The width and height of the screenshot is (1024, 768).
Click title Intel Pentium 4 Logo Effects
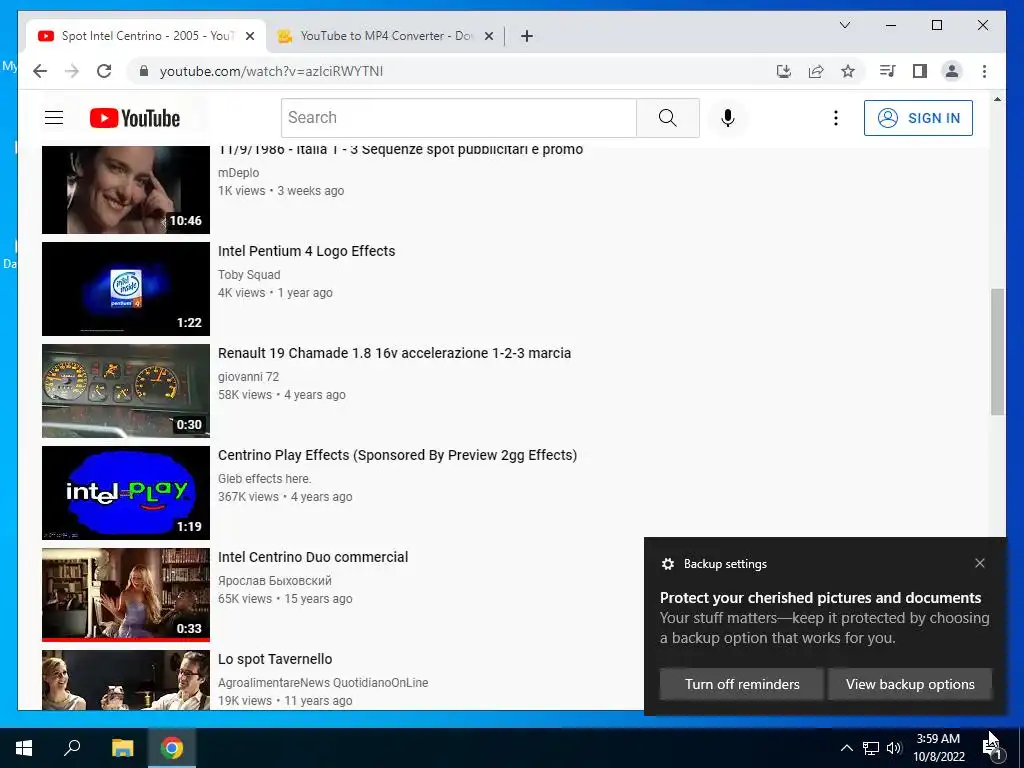[306, 251]
